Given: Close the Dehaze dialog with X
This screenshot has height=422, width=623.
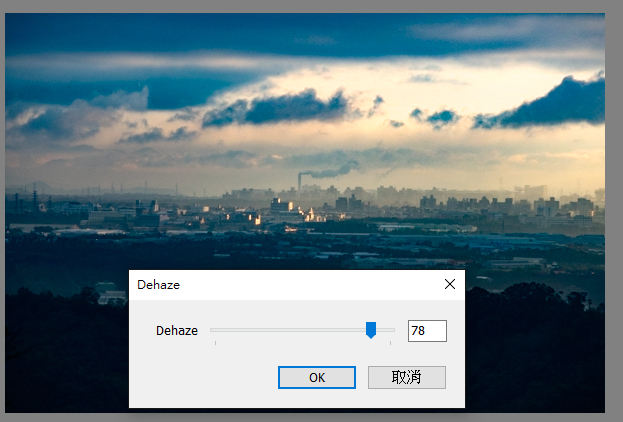Looking at the screenshot, I should click(450, 284).
